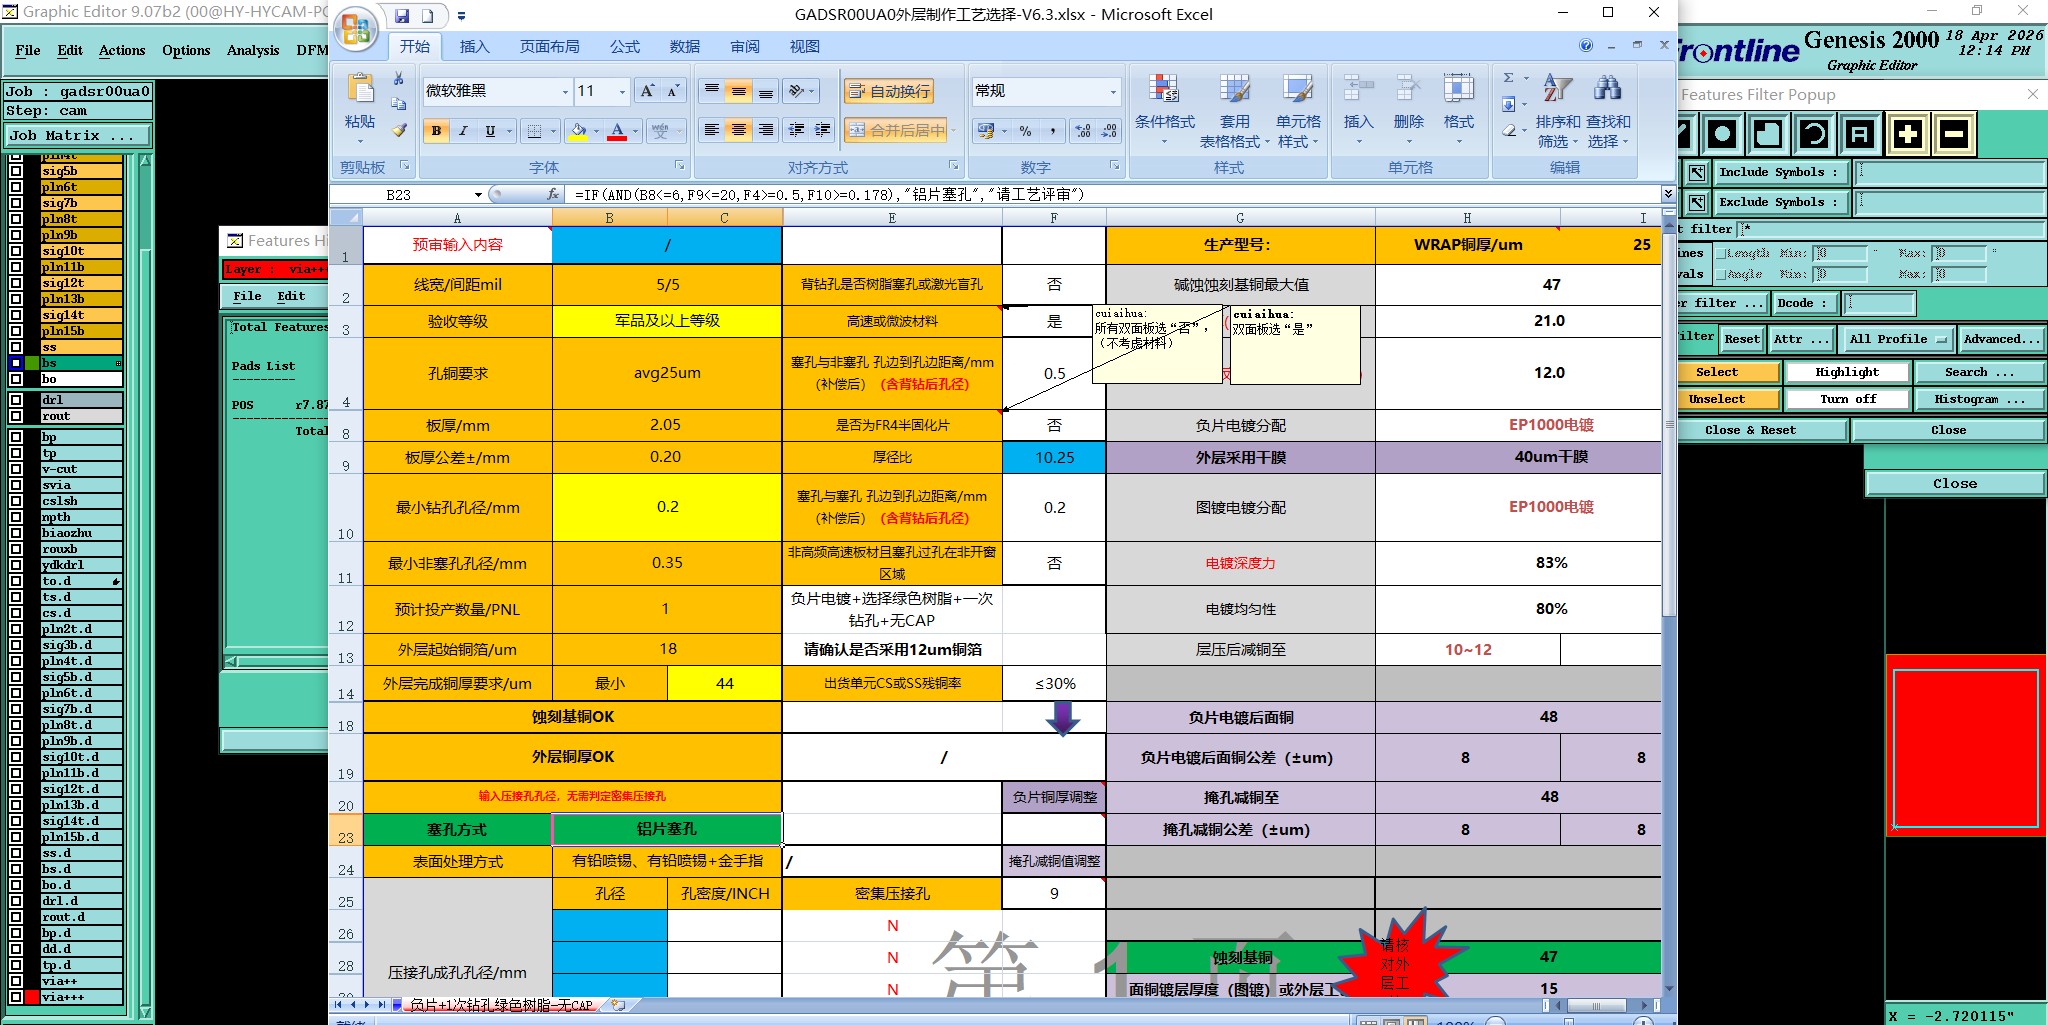Screen dimensions: 2048x1025
Task: Select pad circle feature type in Filter Popup
Action: (1722, 134)
